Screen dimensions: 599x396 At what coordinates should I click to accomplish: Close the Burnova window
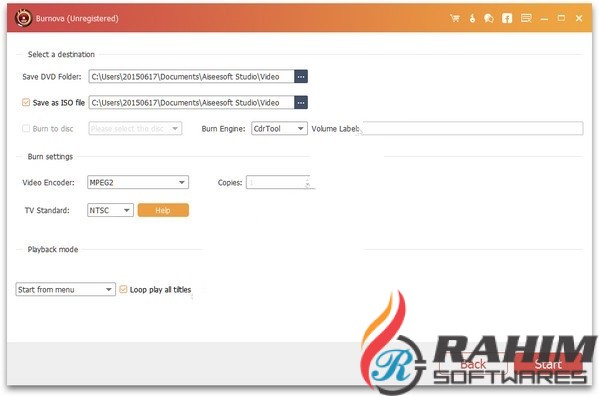click(579, 18)
